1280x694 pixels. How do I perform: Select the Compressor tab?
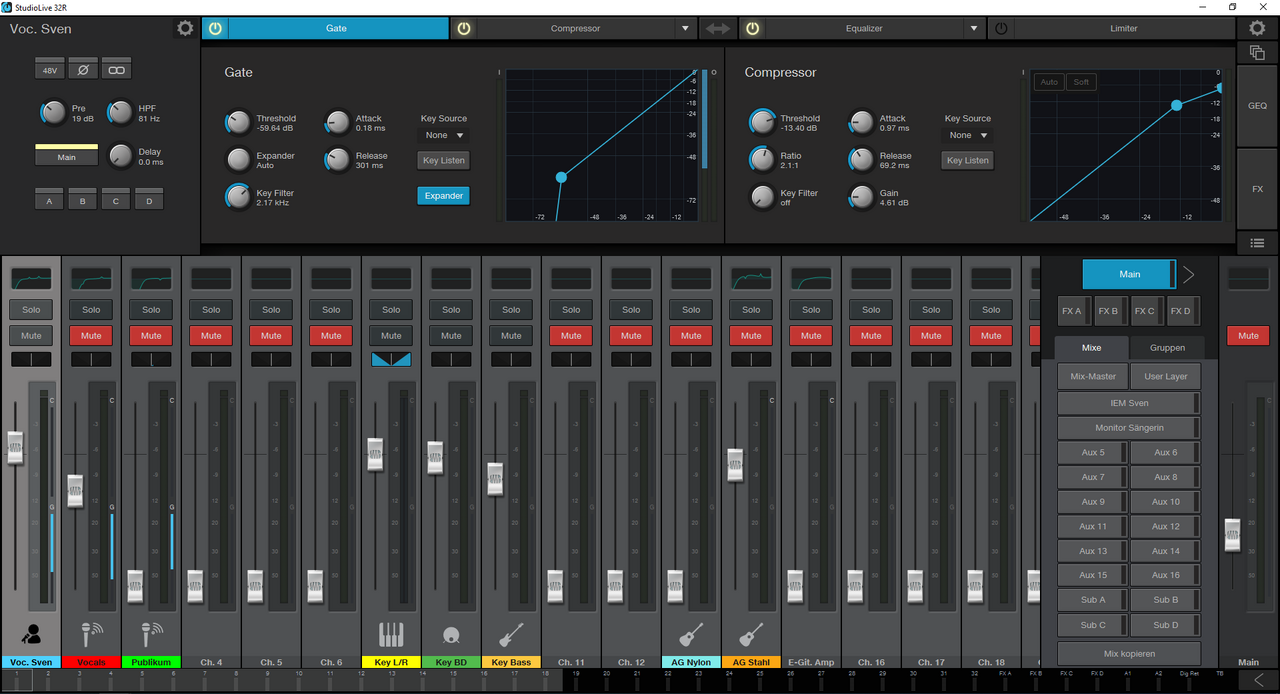pyautogui.click(x=575, y=29)
